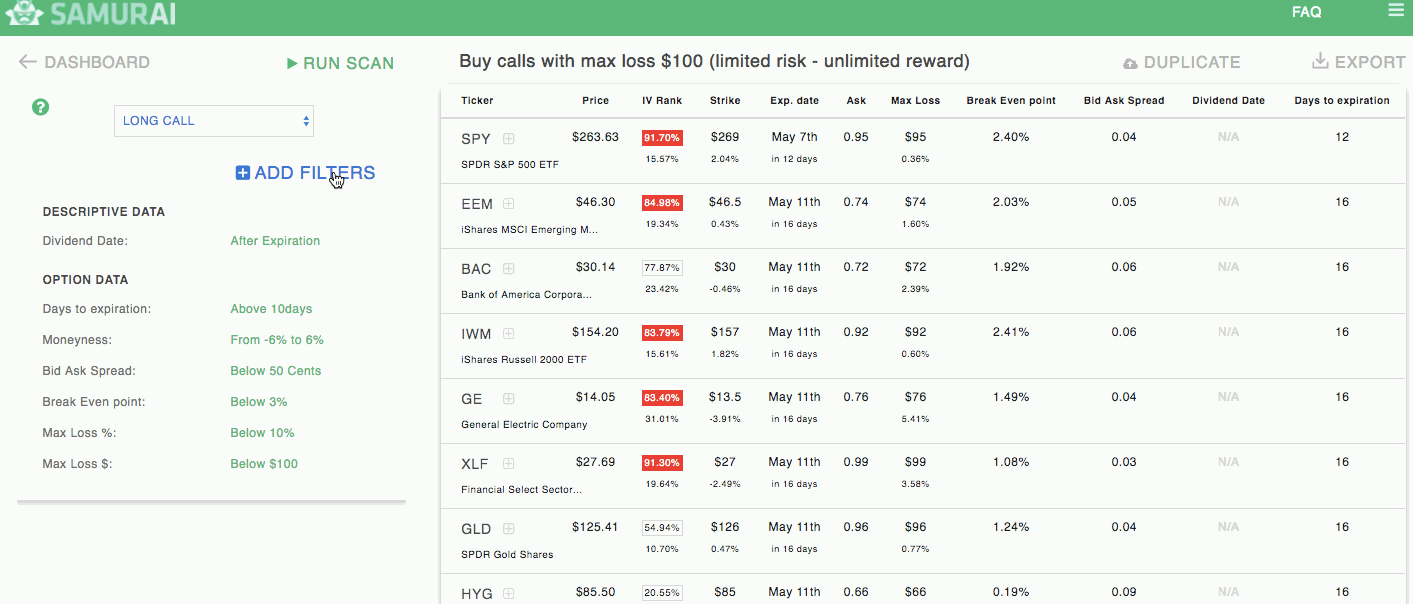The image size is (1413, 604).
Task: Go back to DASHBOARD
Action: (97, 62)
